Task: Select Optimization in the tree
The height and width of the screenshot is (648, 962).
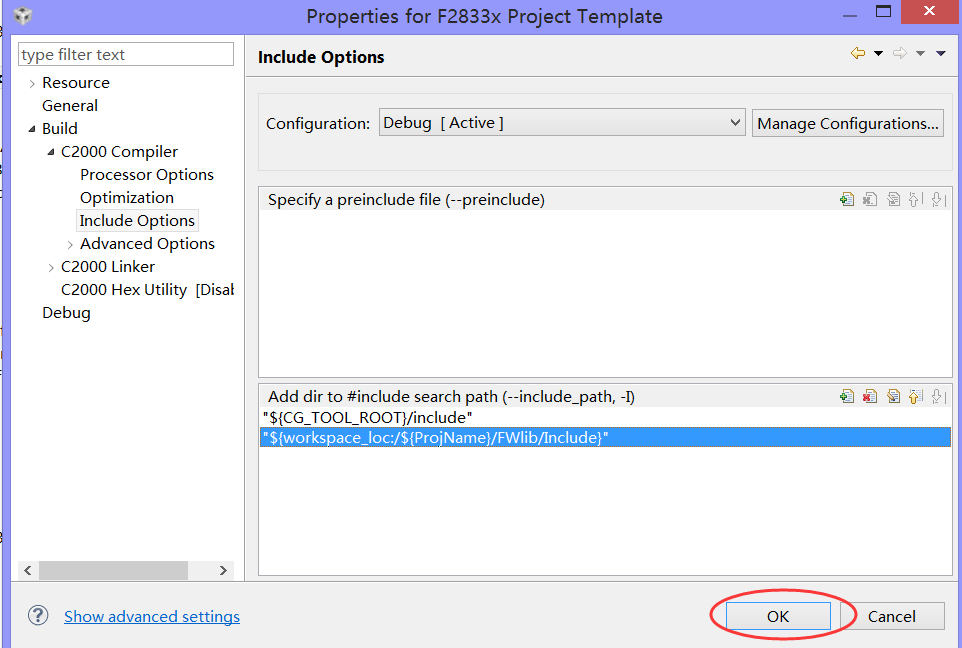Action: [x=127, y=198]
